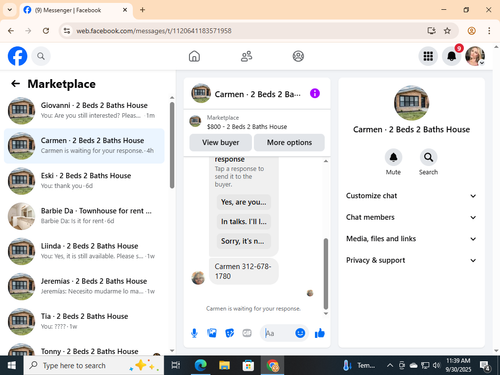The image size is (500, 375).
Task: Go back with browser back arrow
Action: point(11,31)
